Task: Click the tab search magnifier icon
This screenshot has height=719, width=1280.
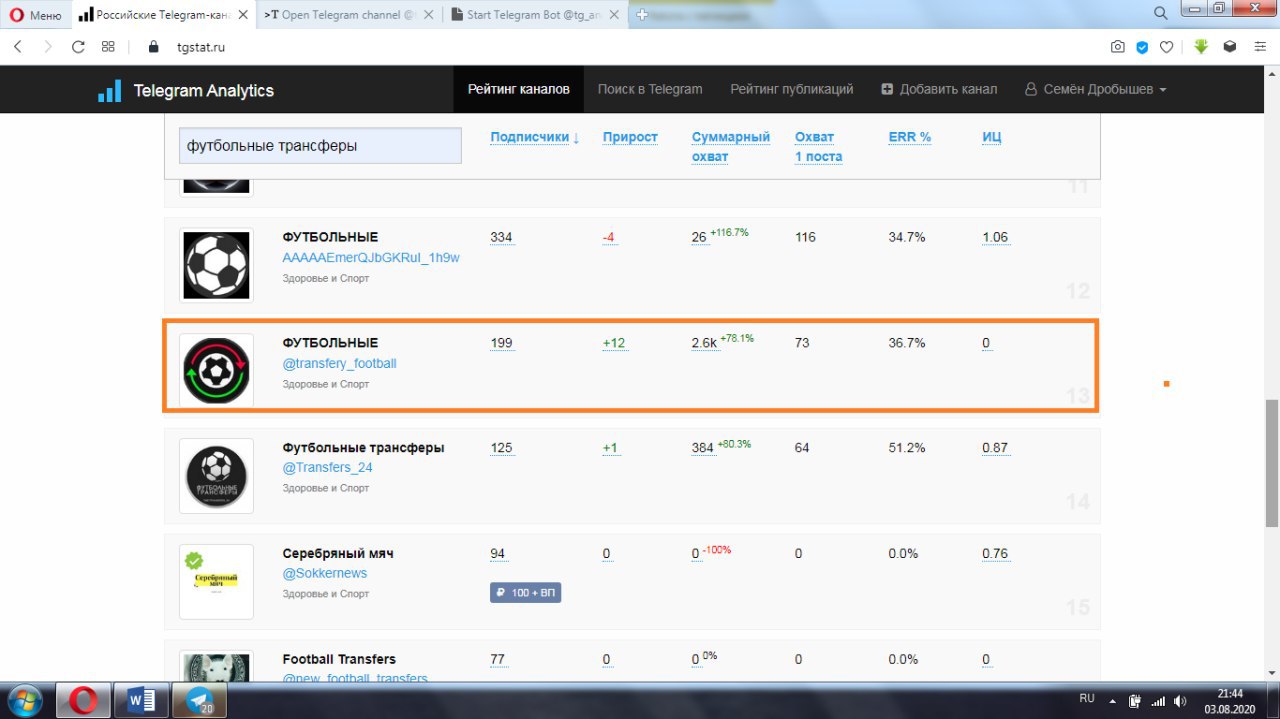Action: pyautogui.click(x=1160, y=13)
